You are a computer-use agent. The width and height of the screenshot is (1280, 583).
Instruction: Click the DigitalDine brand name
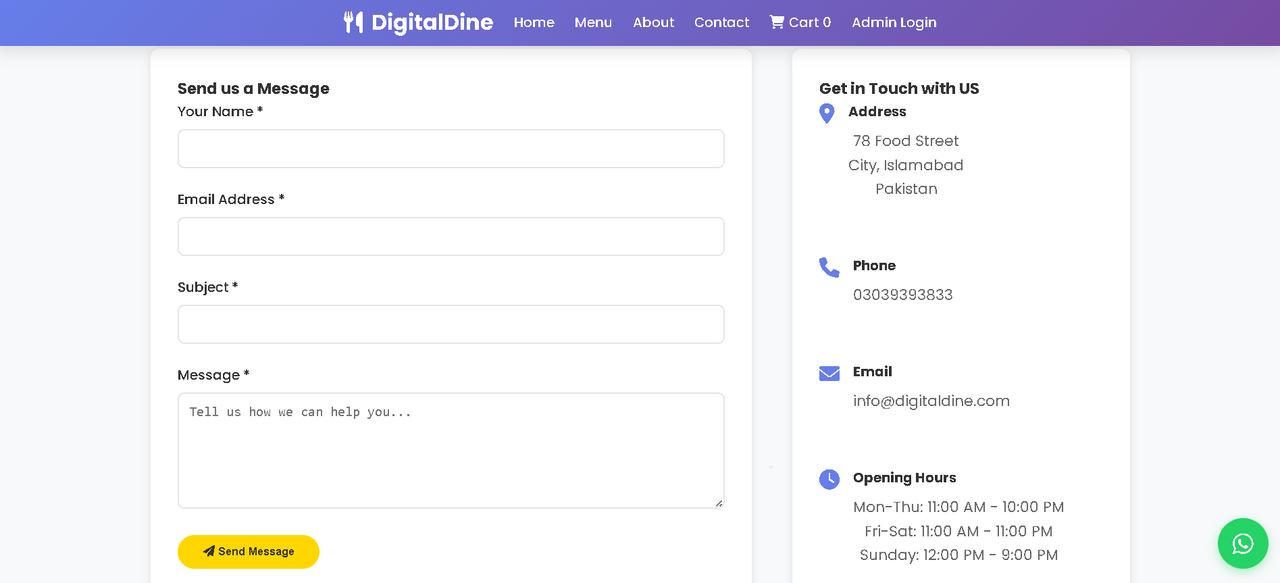point(432,22)
